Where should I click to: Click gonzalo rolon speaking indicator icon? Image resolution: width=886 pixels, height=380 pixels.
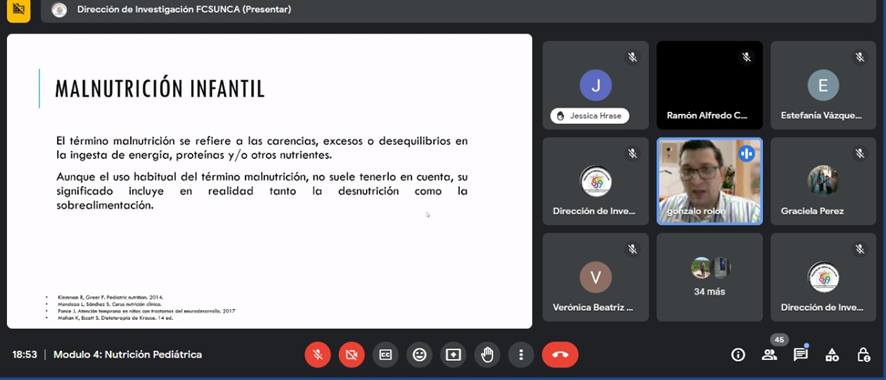coord(746,153)
